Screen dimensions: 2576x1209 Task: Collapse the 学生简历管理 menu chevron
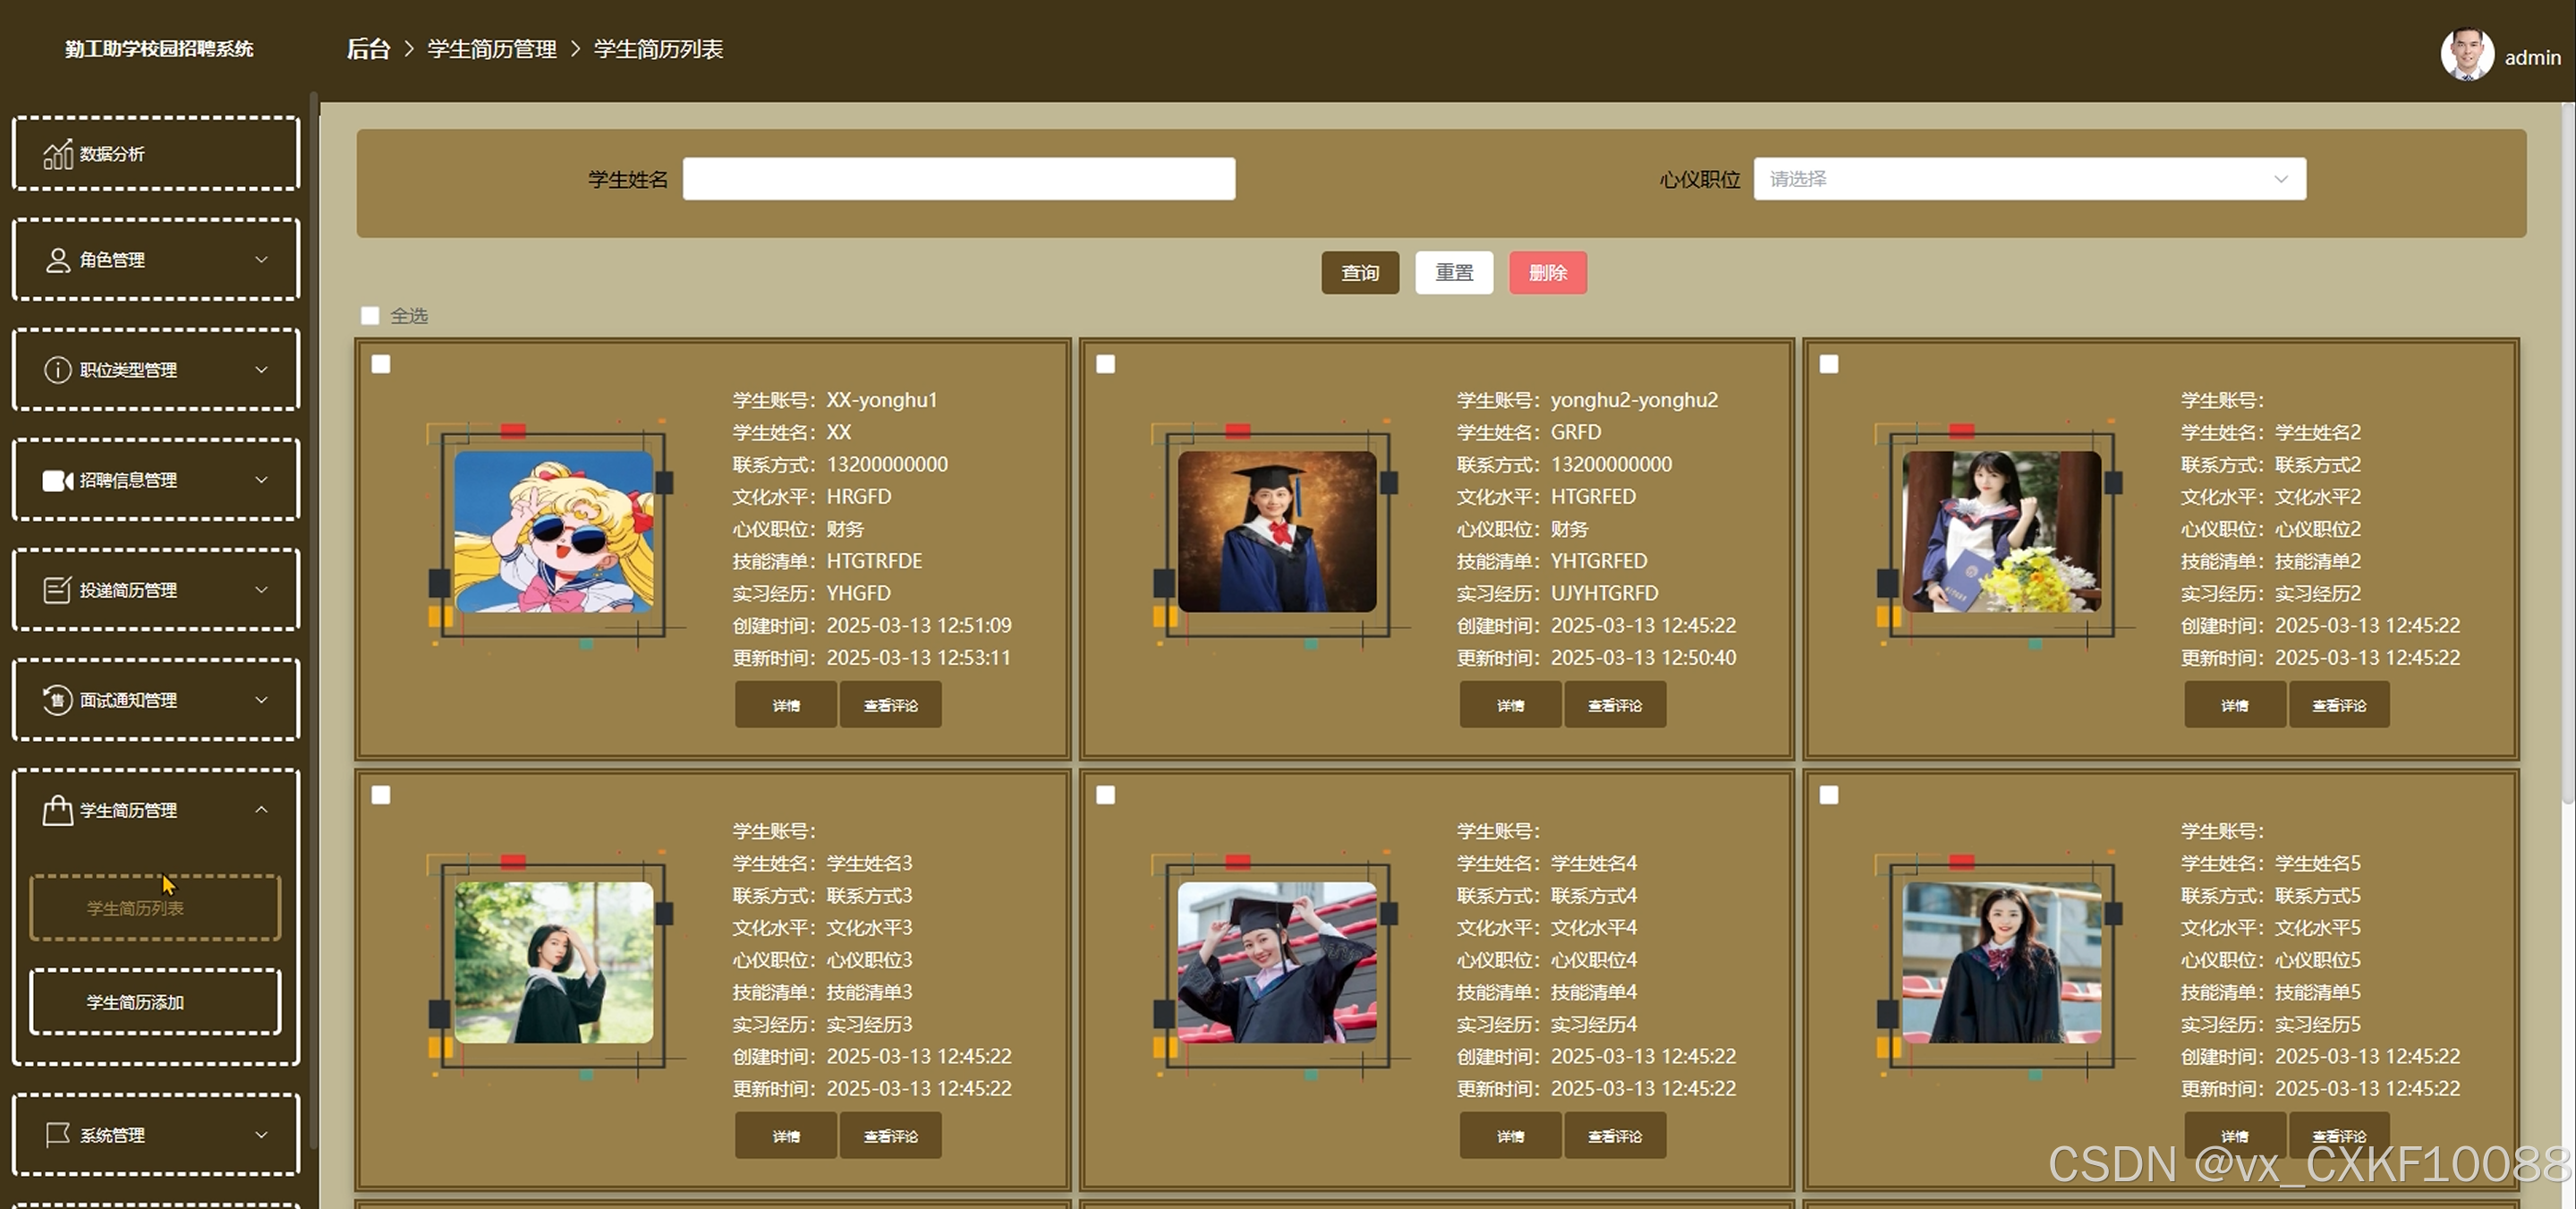pyautogui.click(x=262, y=810)
